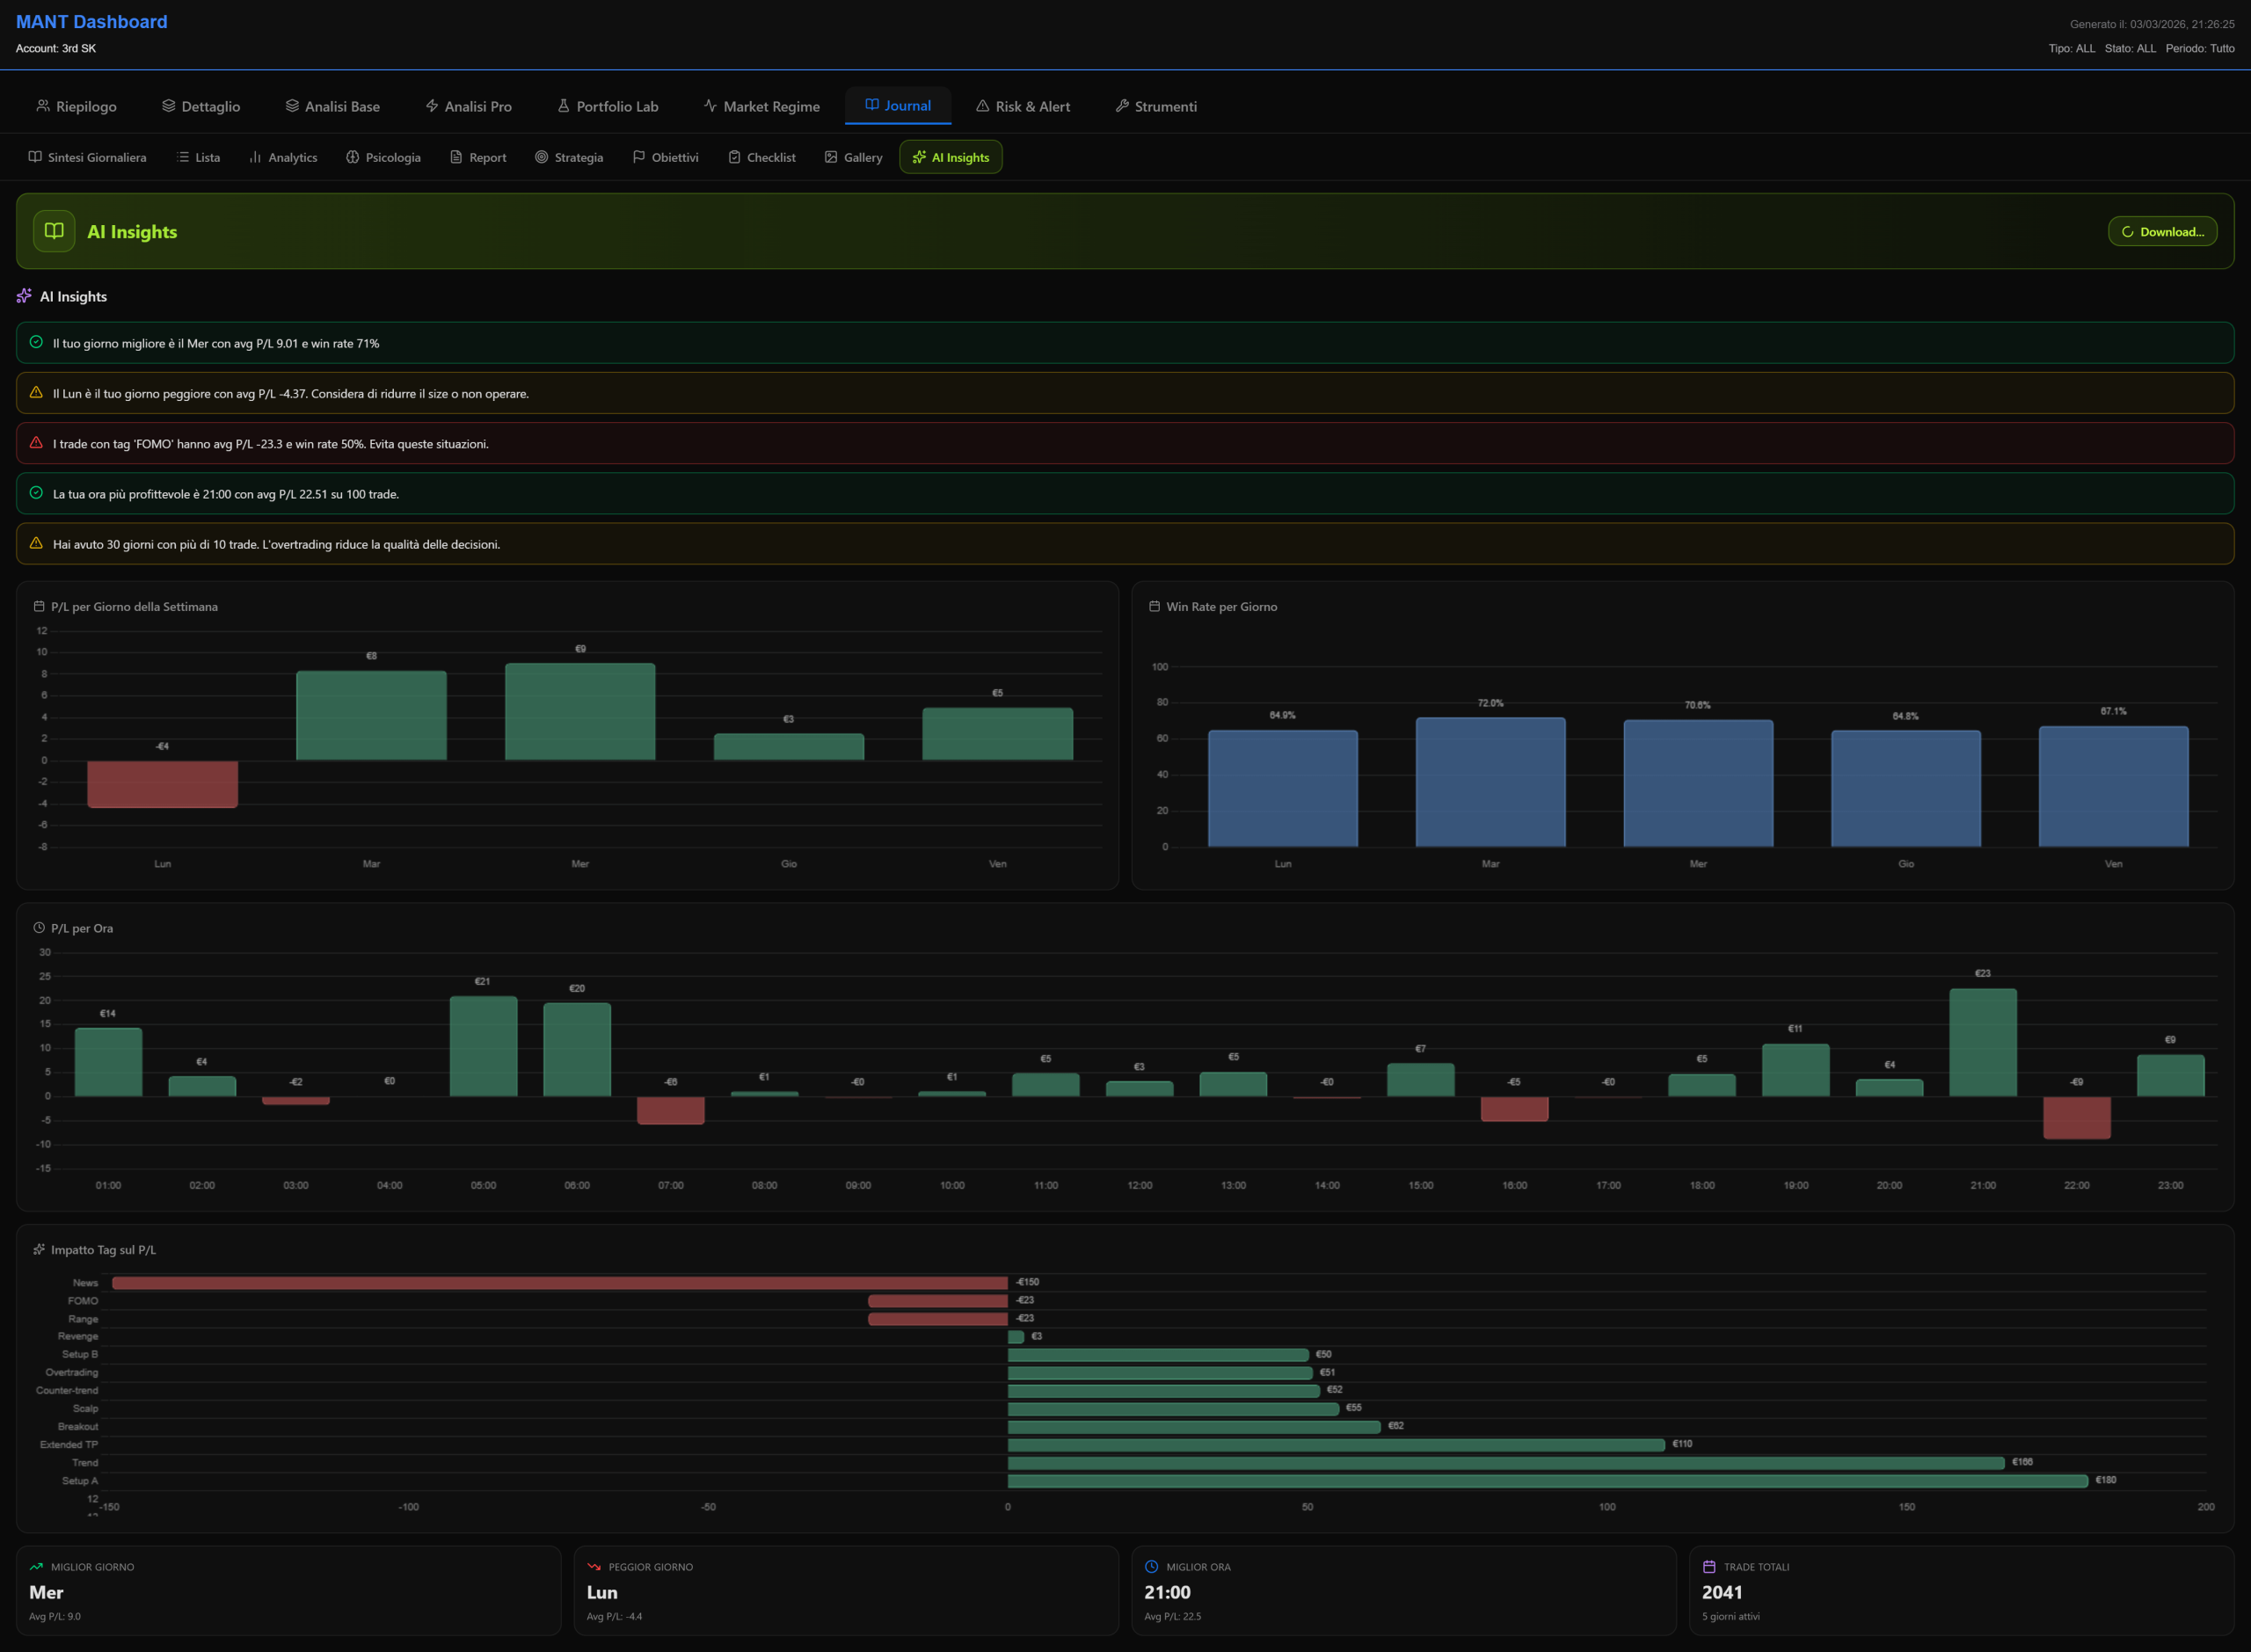Click the calendar icon in Trade Totali card

tap(1709, 1567)
